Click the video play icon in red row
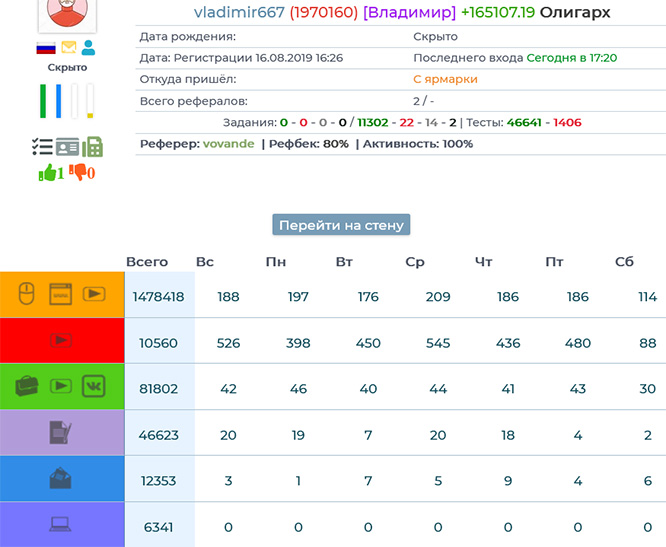Viewport: 666px width, 547px height. pyautogui.click(x=61, y=341)
